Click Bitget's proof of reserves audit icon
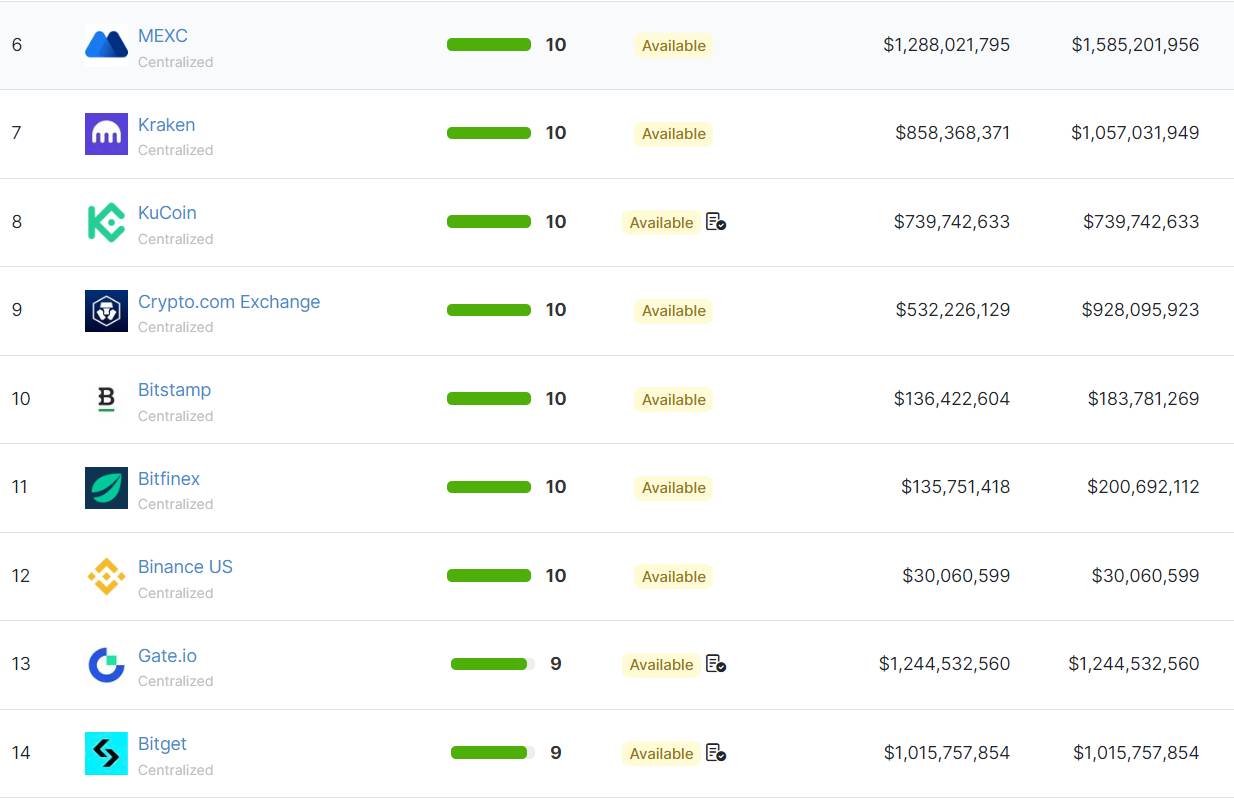Image resolution: width=1234 pixels, height=799 pixels. (x=716, y=753)
